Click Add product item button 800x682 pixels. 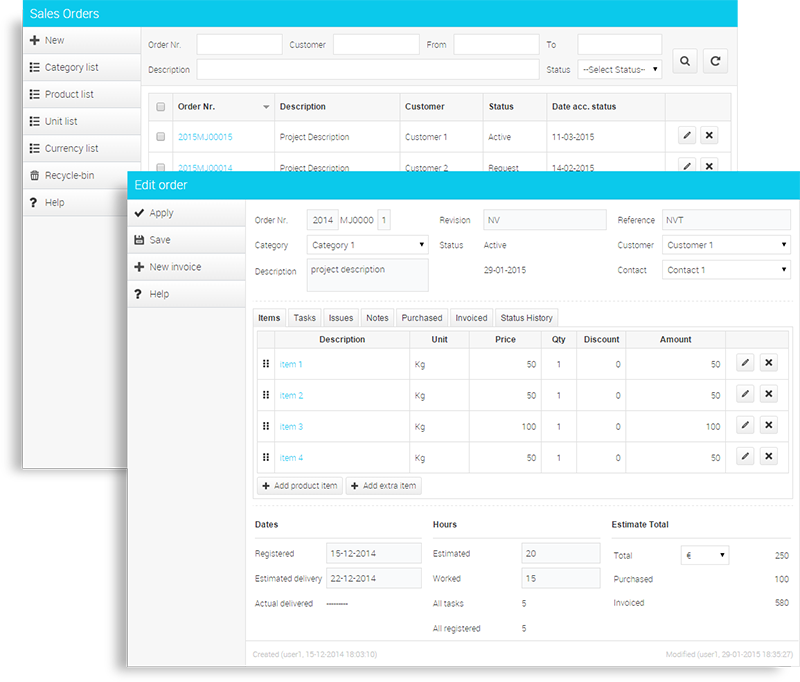[x=299, y=486]
